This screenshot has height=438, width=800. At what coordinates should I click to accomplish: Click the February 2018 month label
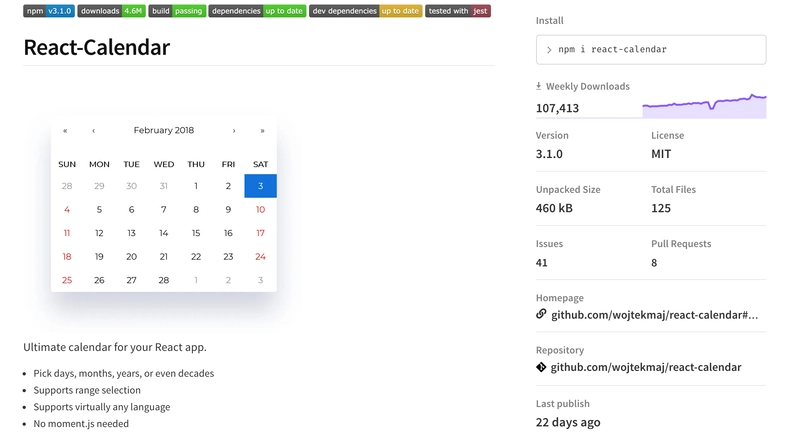[164, 130]
